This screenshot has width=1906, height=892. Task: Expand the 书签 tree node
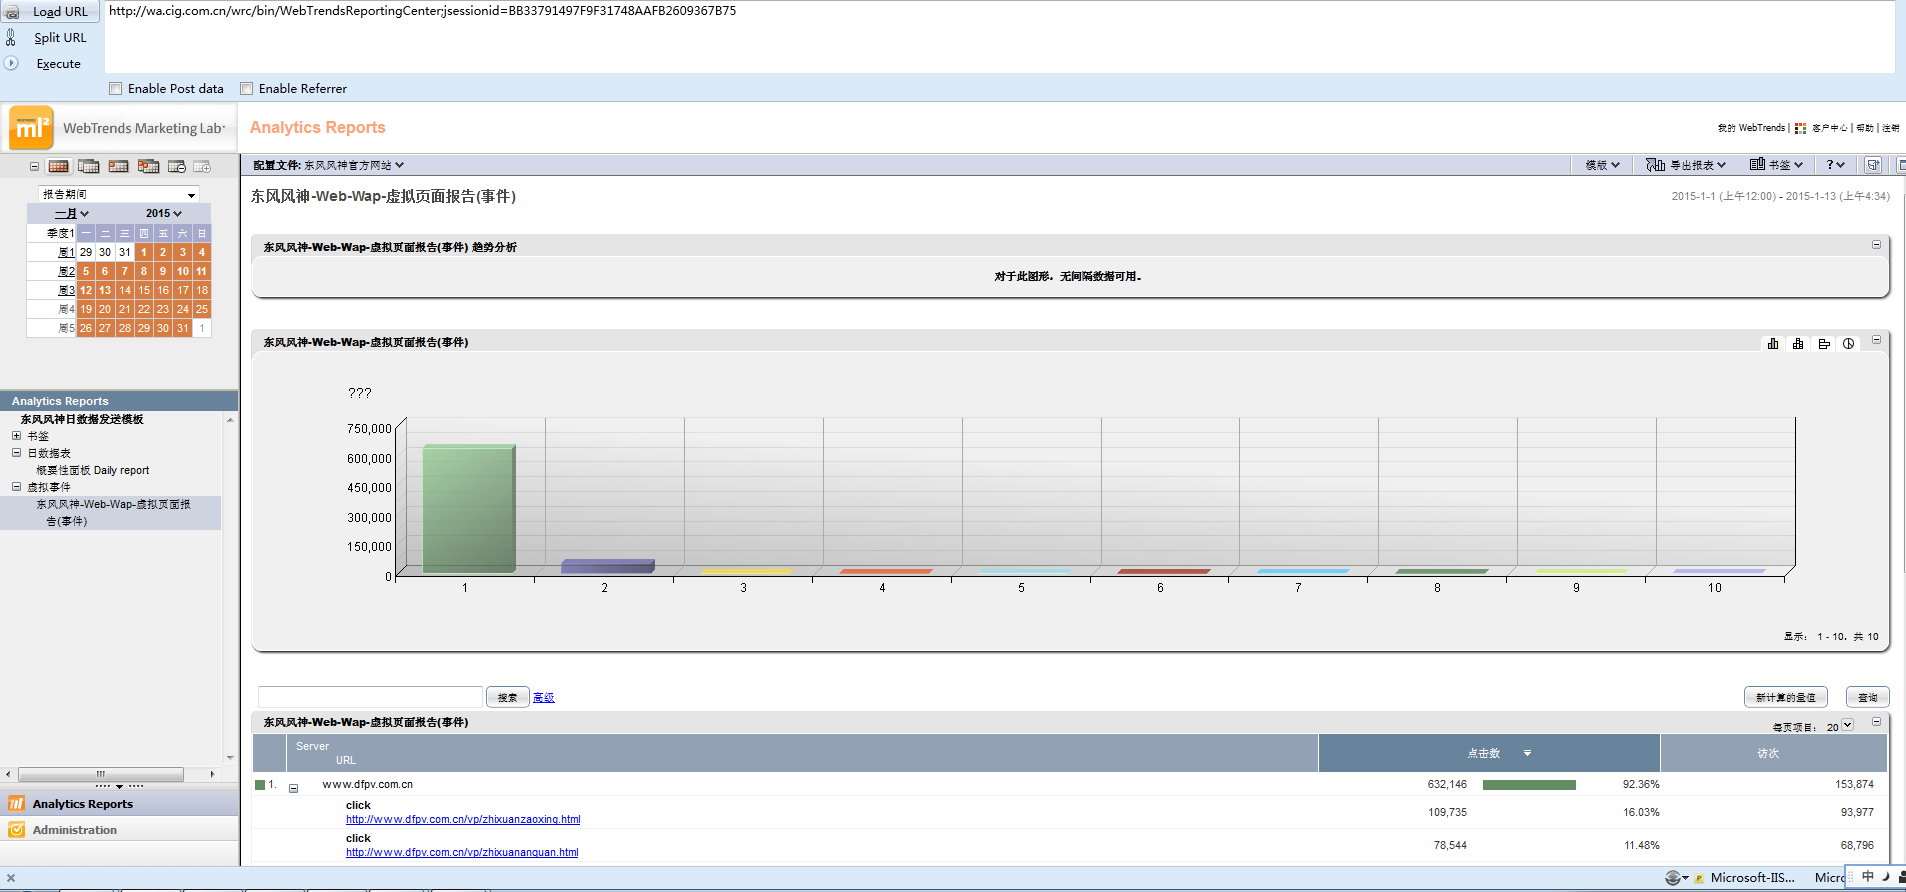click(16, 436)
